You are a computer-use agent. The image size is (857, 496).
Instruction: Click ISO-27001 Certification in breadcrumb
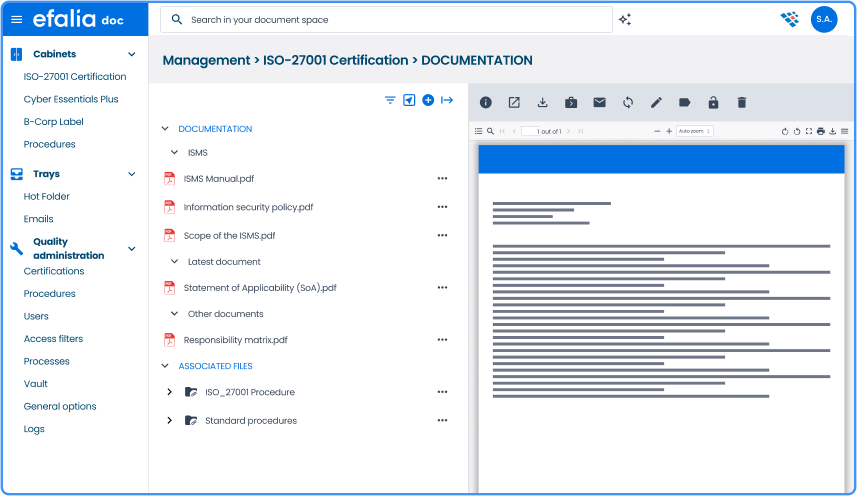pos(336,60)
